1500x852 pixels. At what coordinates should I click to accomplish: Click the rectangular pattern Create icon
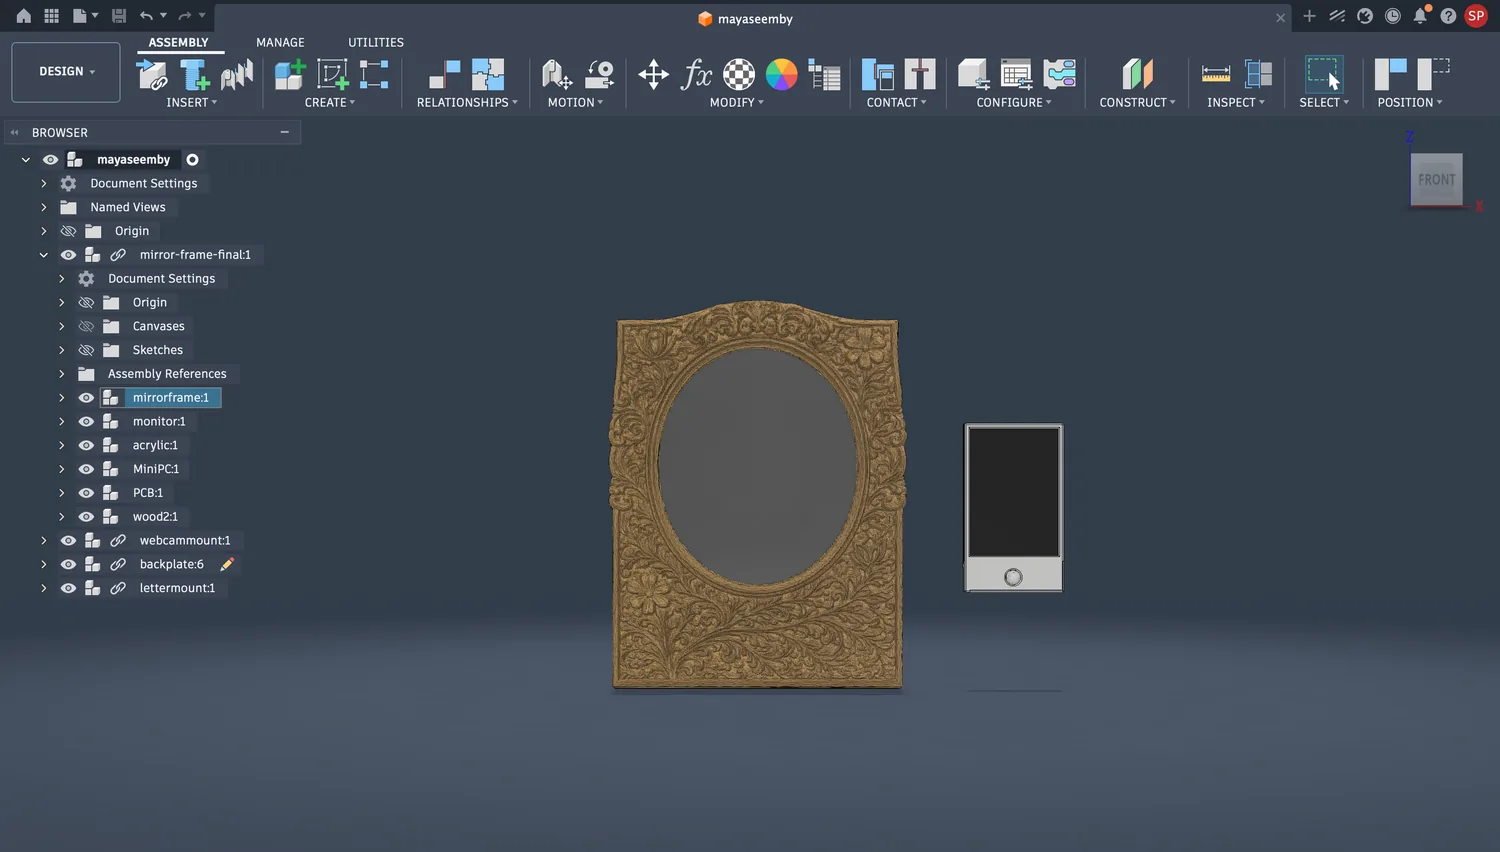click(374, 75)
